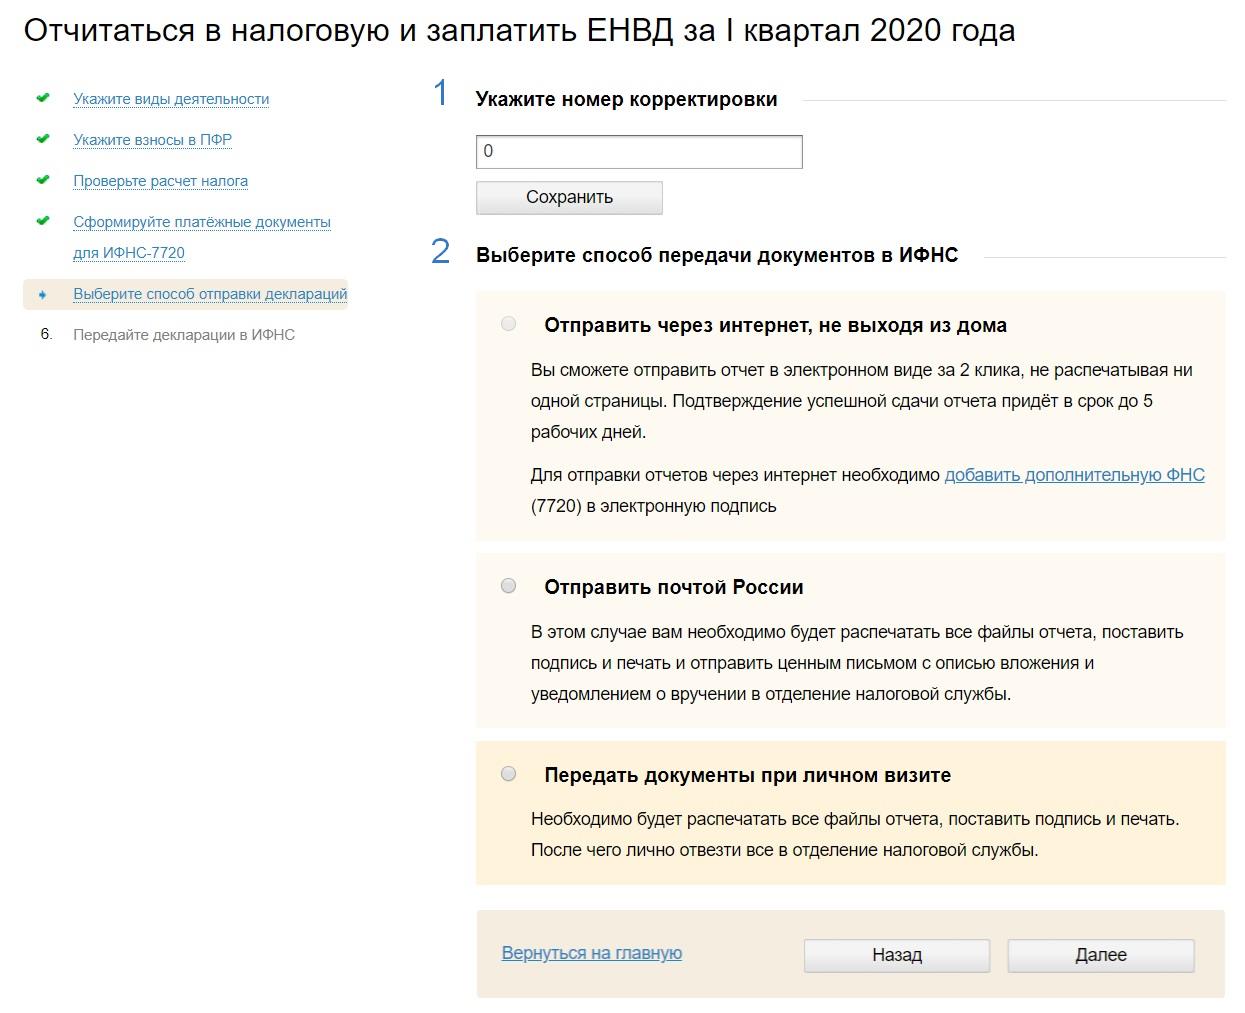This screenshot has height=1013, width=1245.
Task: Click 'Выберите способ отправки деклараций' step
Action: click(x=210, y=294)
